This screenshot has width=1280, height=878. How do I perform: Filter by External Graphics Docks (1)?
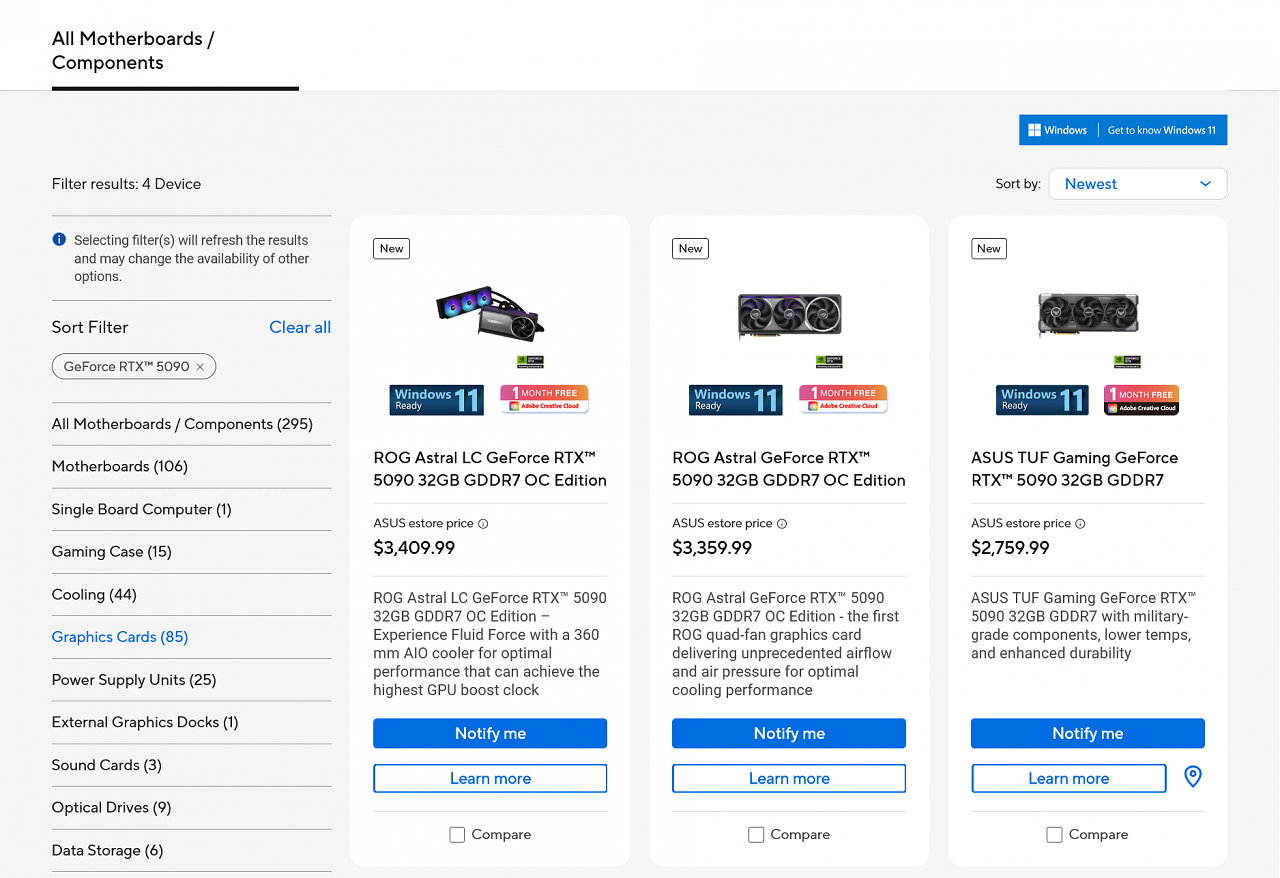(x=145, y=722)
